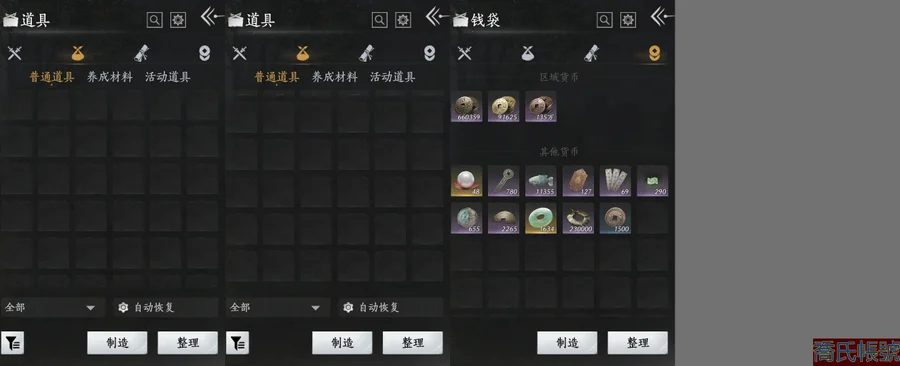The width and height of the screenshot is (900, 366).
Task: Click the 制造 button in the 钱袋 panel
Action: click(x=567, y=343)
